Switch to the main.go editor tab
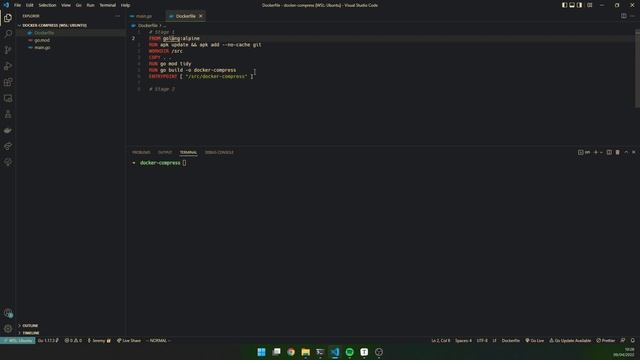640x360 pixels. point(144,16)
